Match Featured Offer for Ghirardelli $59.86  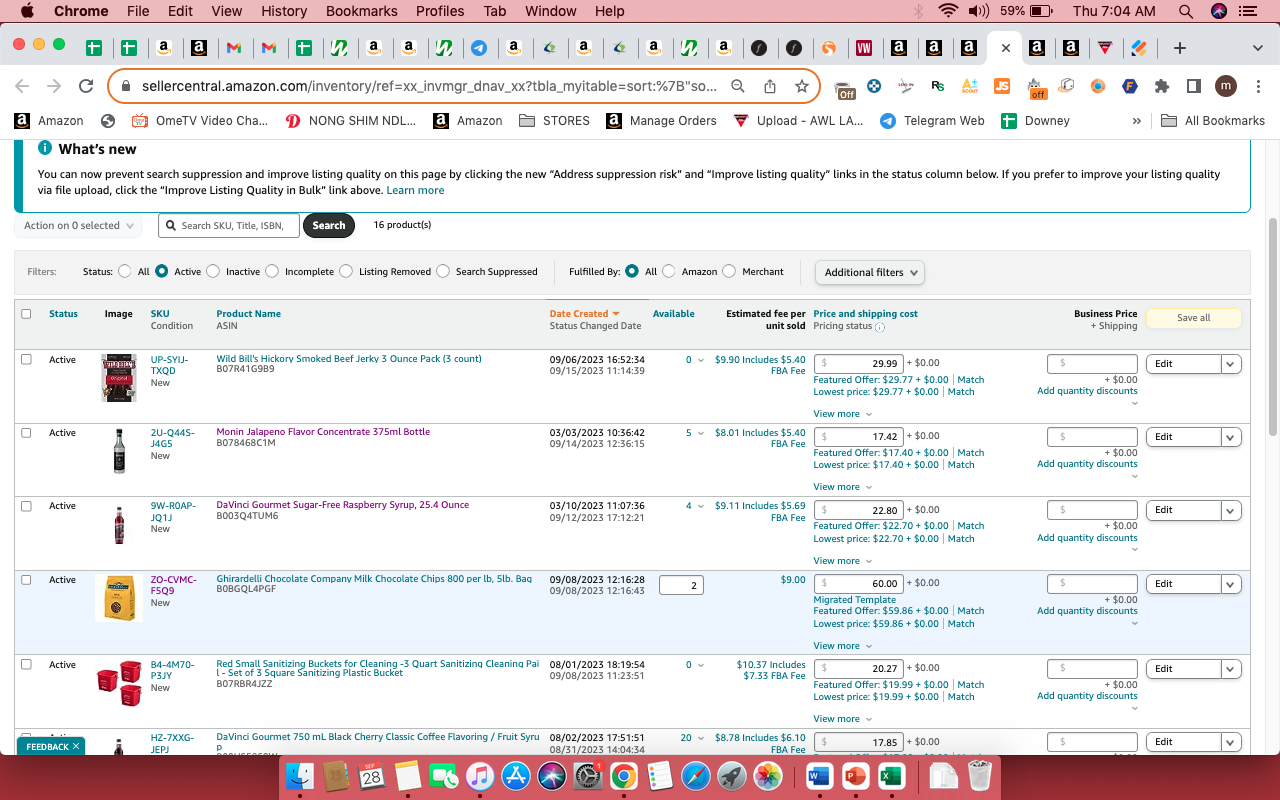(x=971, y=611)
